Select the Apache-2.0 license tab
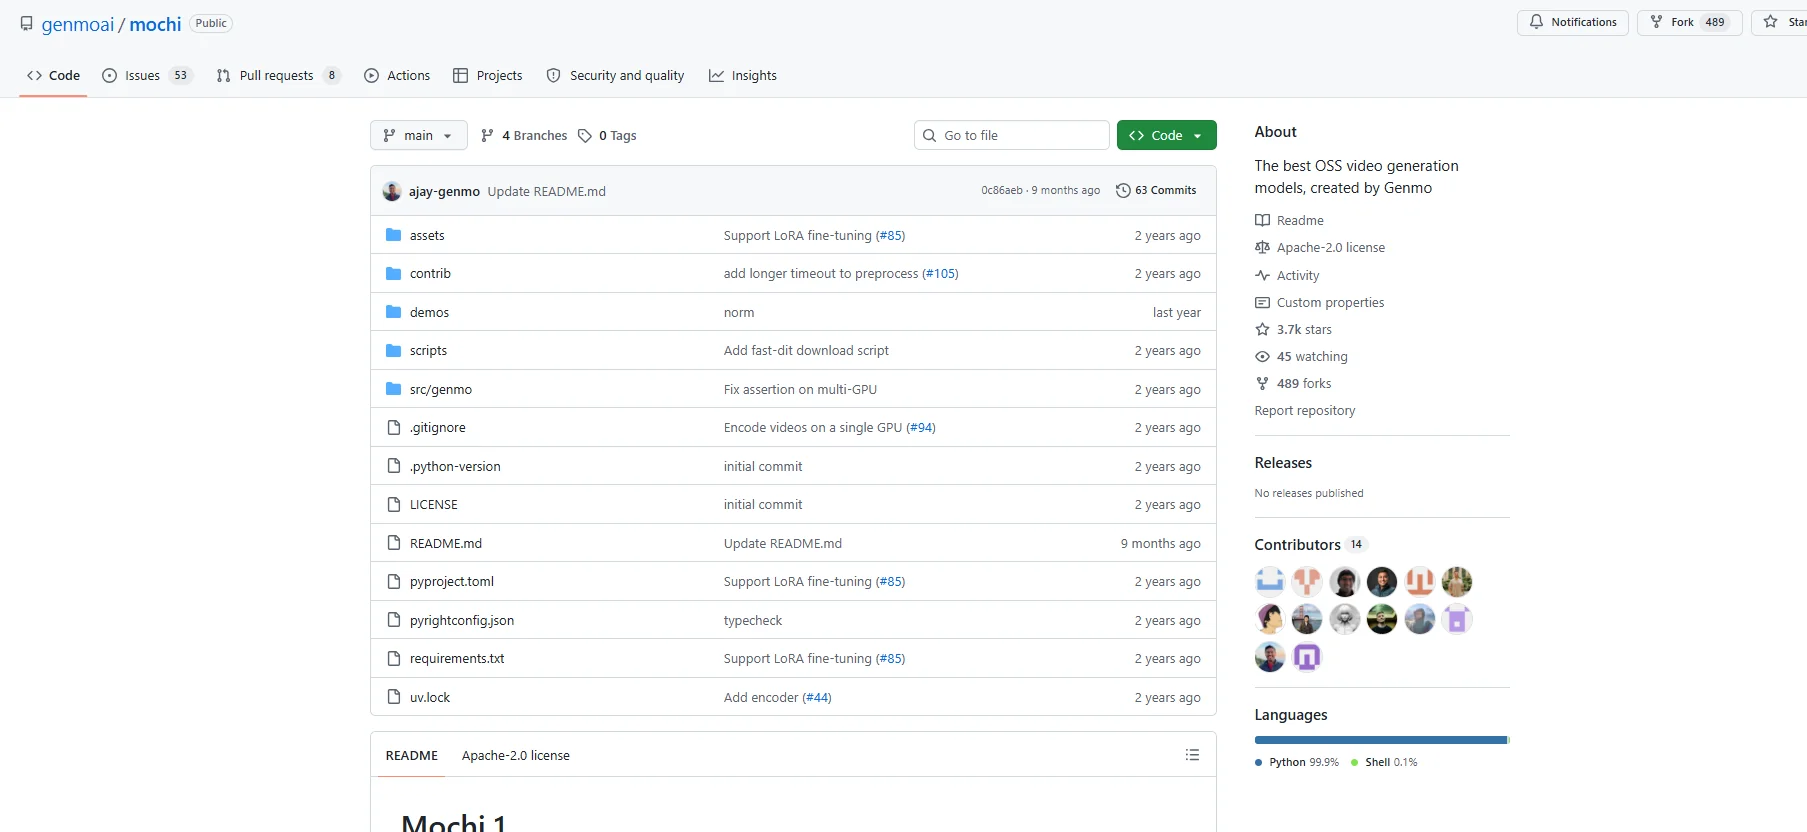The height and width of the screenshot is (832, 1807). click(x=516, y=755)
